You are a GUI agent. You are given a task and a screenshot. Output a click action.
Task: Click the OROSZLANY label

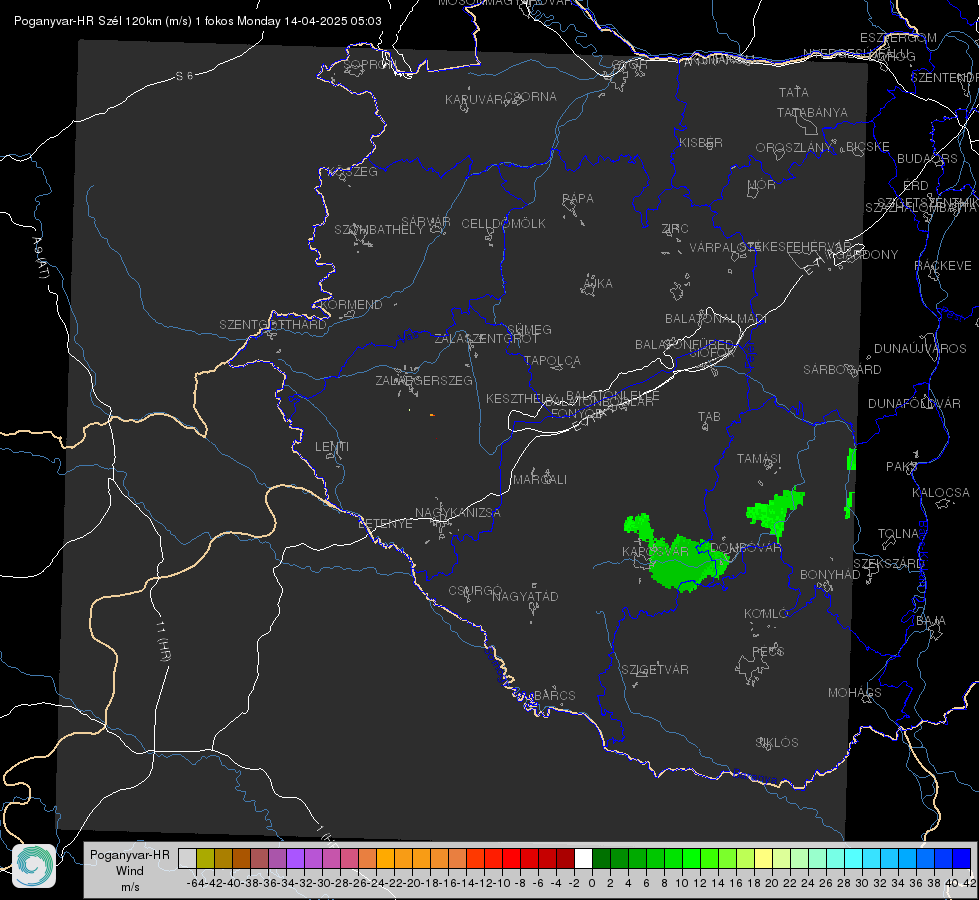(x=794, y=147)
